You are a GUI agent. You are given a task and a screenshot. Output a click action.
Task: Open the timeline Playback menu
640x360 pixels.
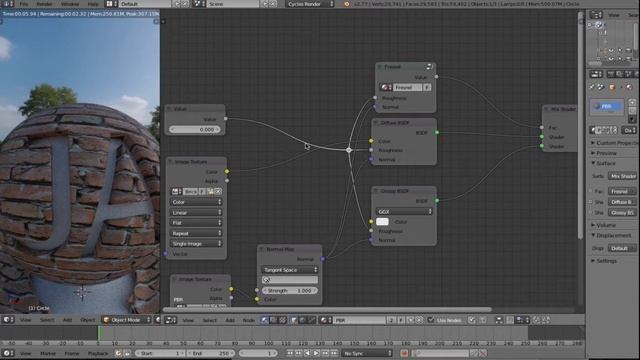(98, 353)
